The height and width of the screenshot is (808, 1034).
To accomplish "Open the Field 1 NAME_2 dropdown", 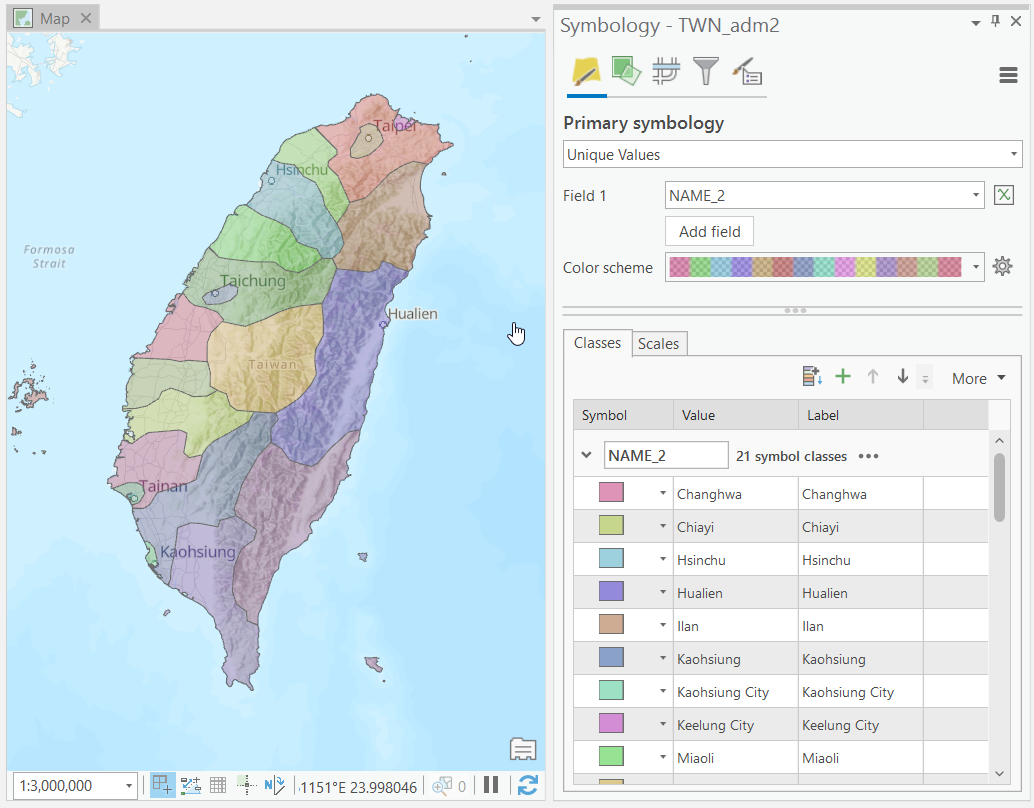I will (x=976, y=195).
